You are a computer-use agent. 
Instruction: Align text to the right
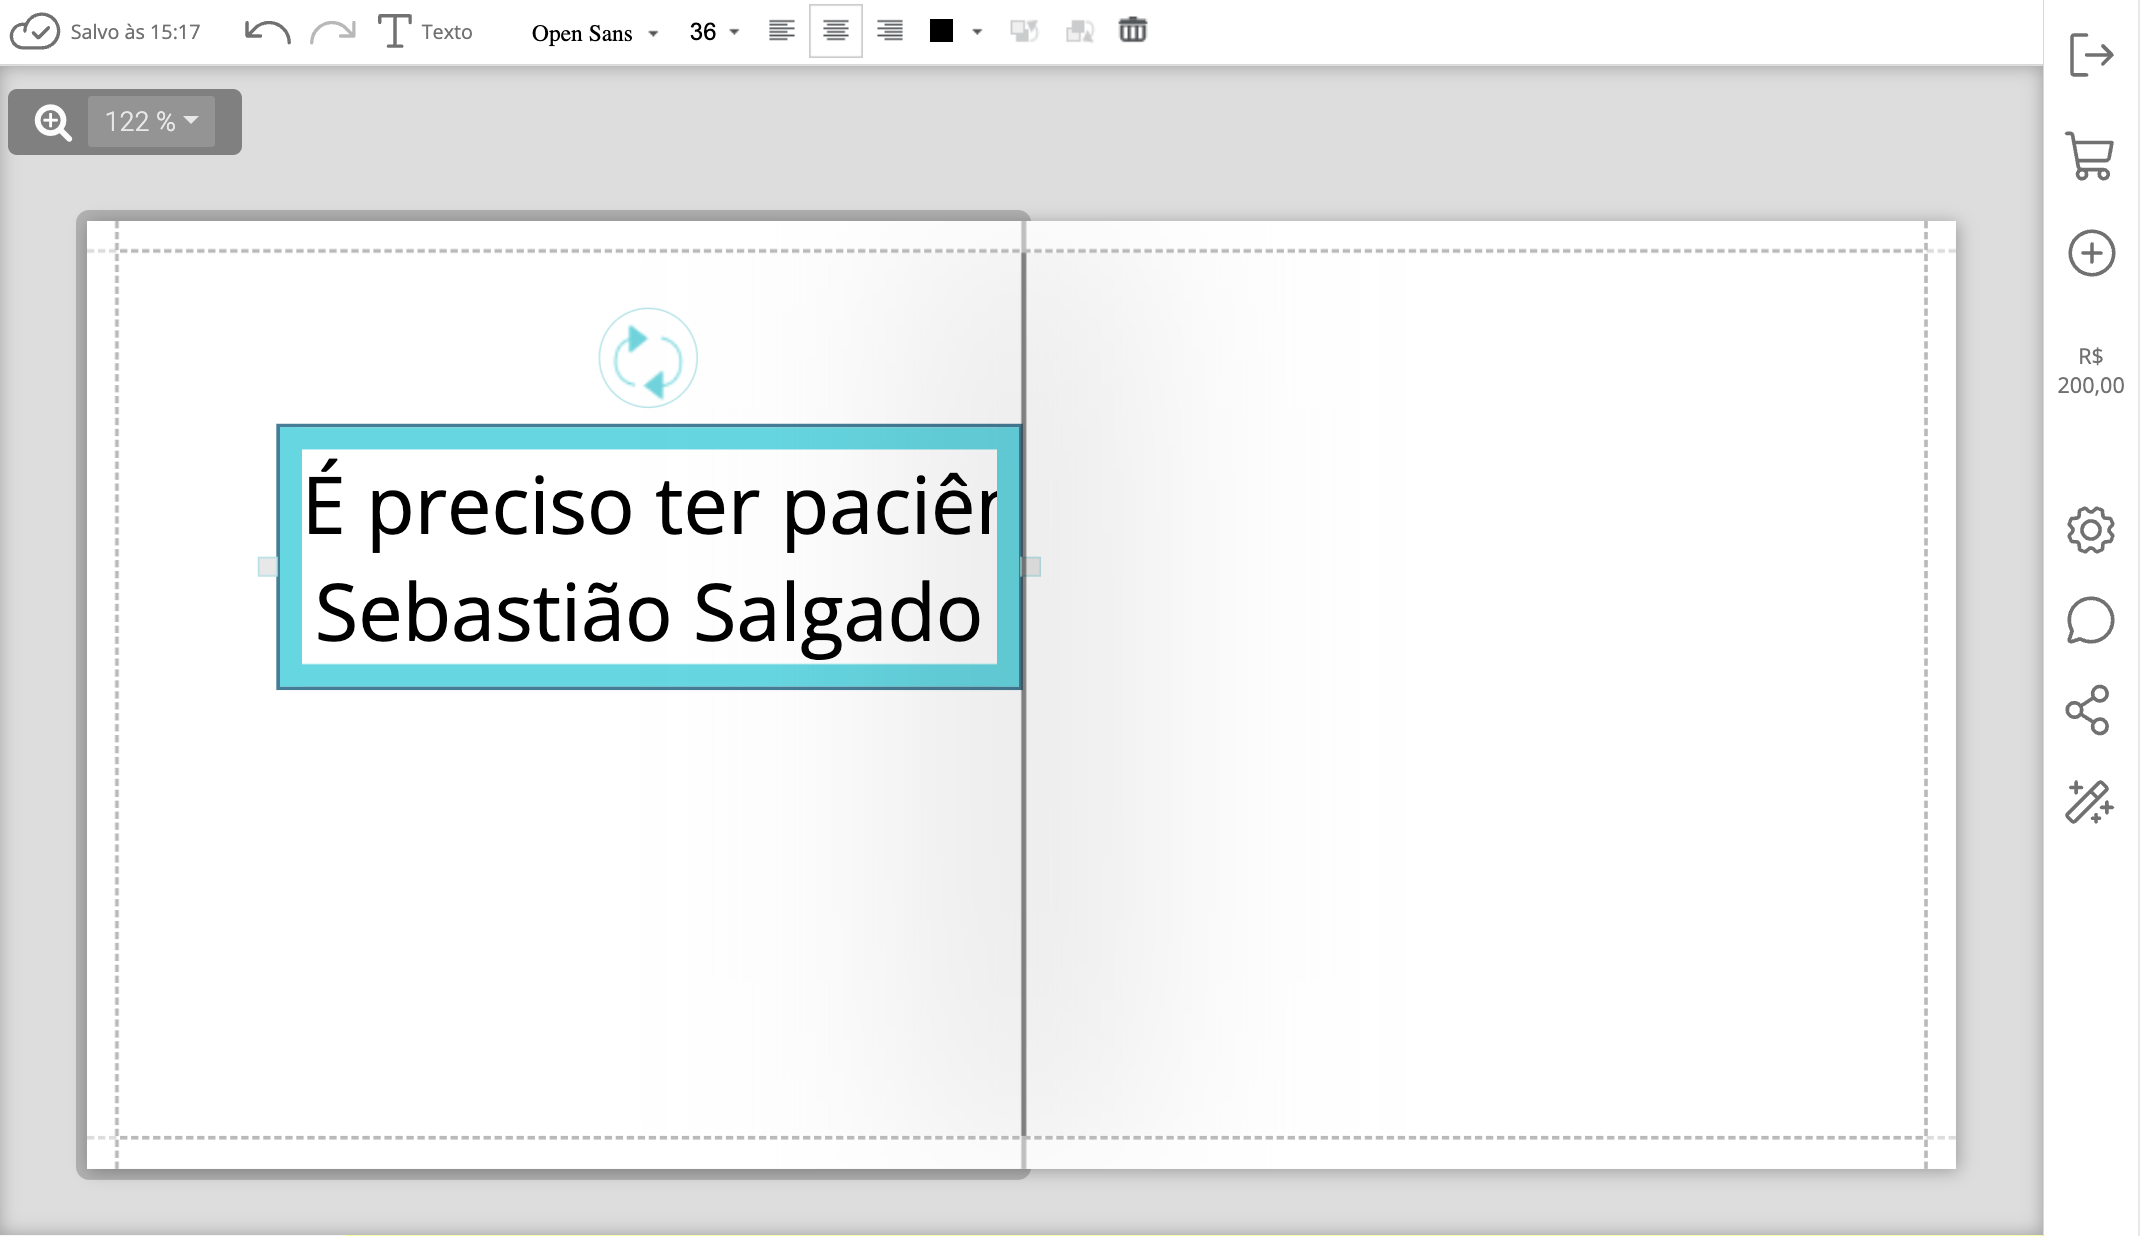889,31
